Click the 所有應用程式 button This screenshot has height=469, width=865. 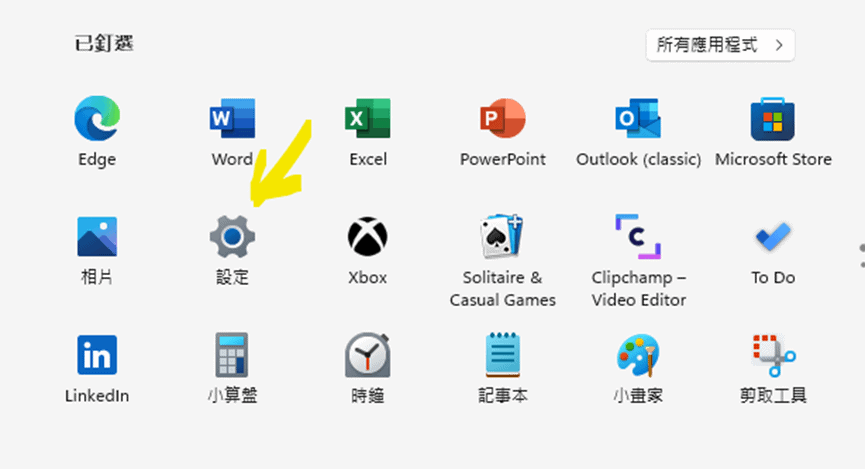[x=720, y=45]
